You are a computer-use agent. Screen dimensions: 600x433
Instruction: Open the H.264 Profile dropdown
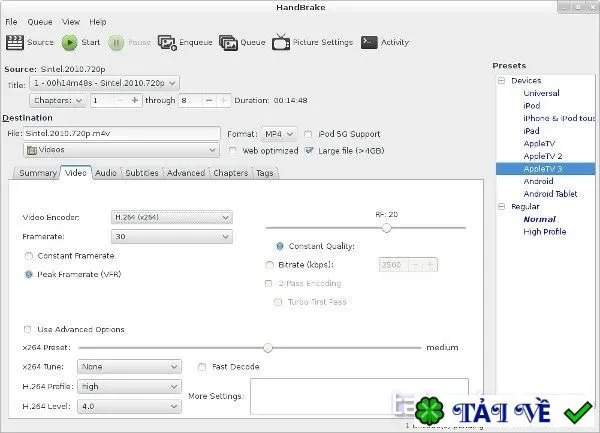[129, 387]
